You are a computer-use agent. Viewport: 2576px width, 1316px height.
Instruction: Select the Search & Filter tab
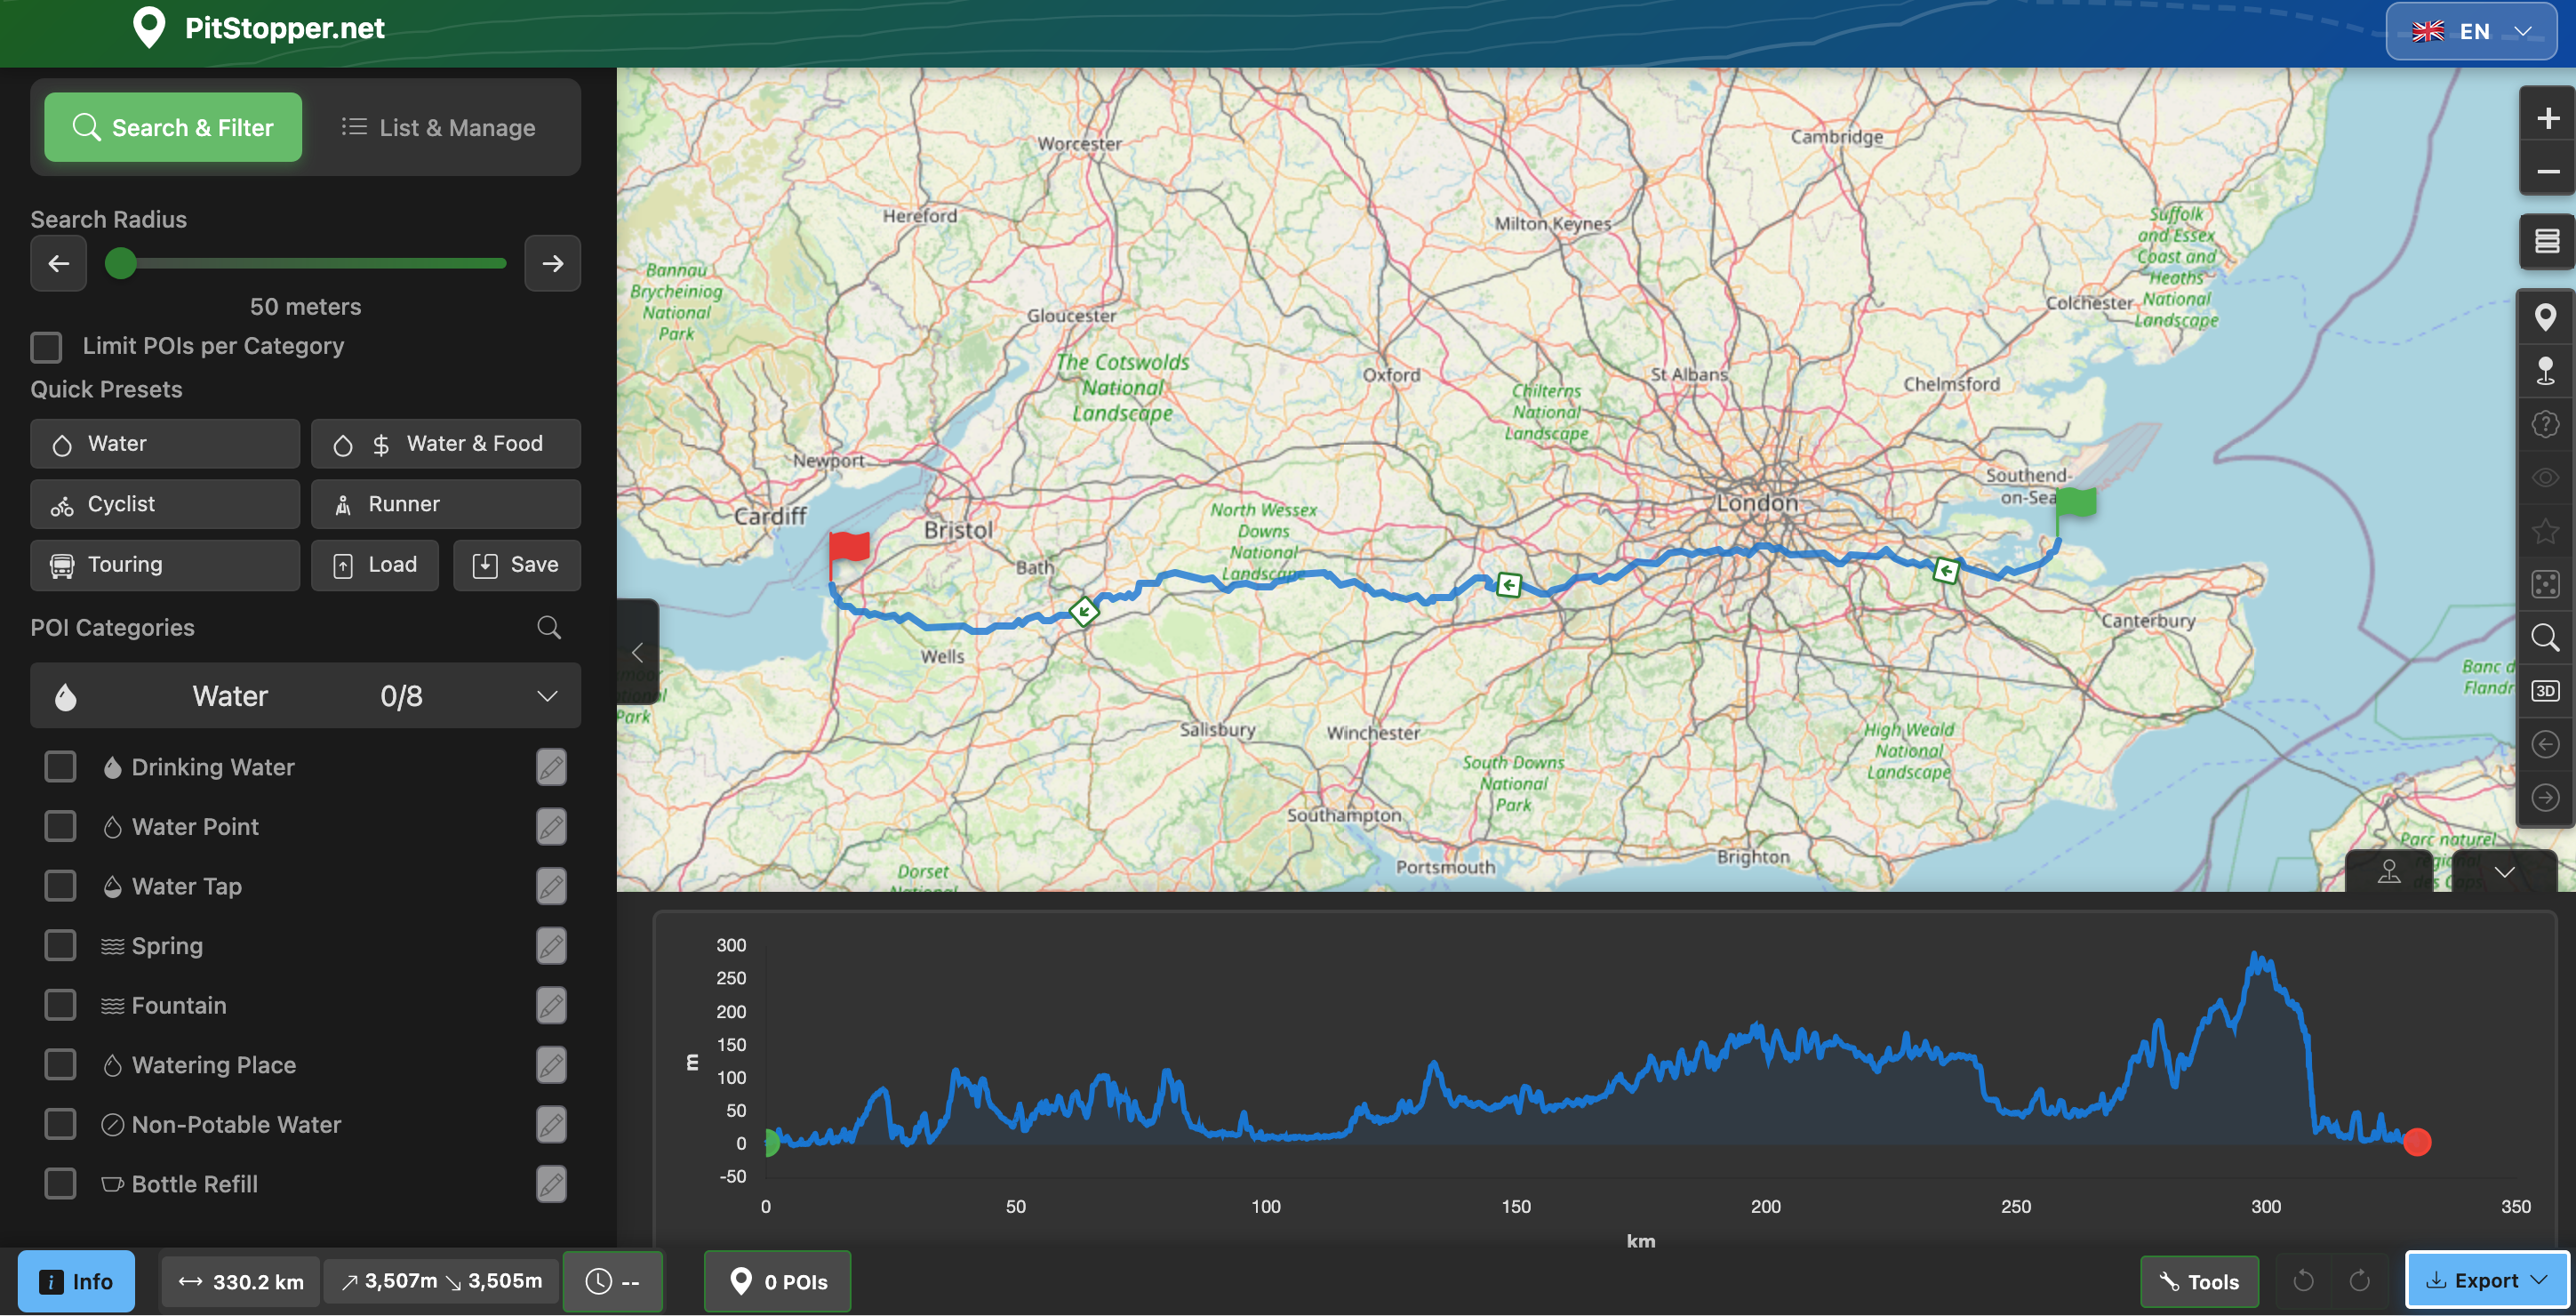pyautogui.click(x=172, y=127)
